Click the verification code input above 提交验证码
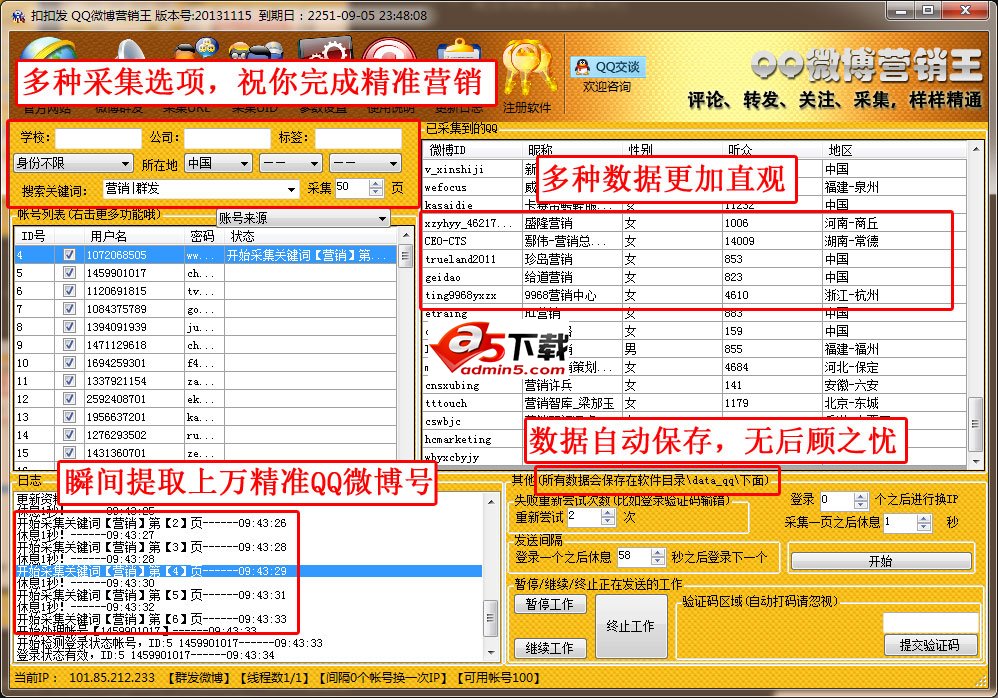Viewport: 998px width, 698px height. (930, 622)
